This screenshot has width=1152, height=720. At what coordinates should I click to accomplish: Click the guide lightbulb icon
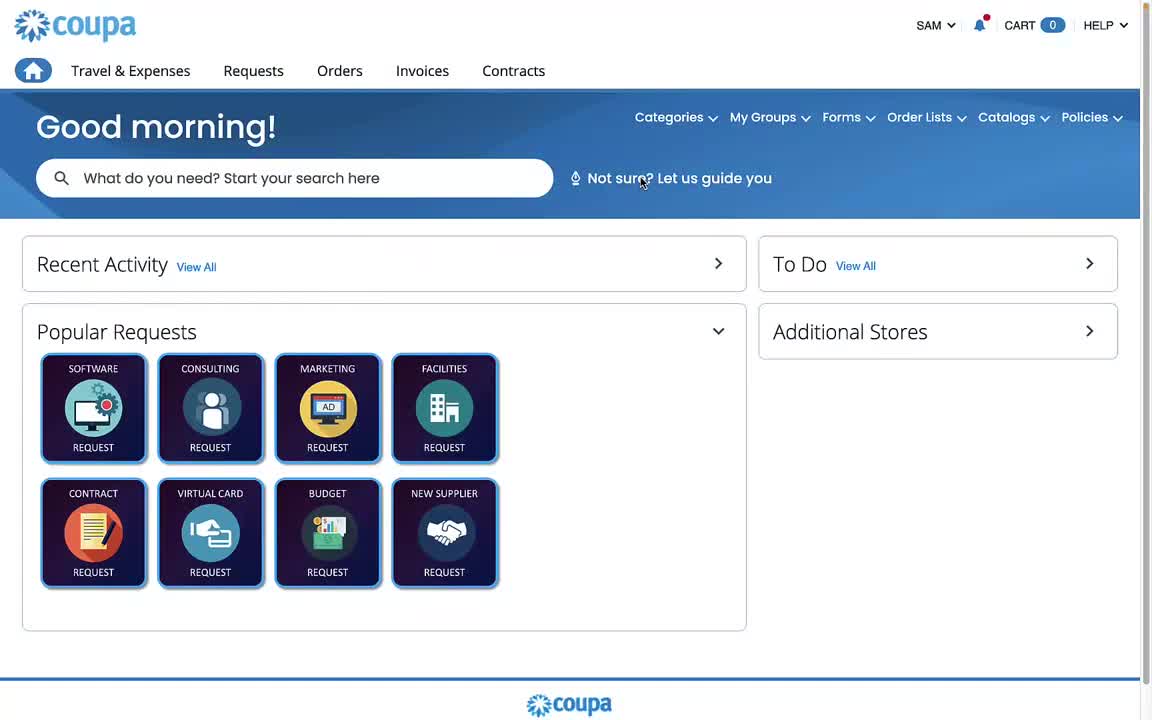pos(575,178)
